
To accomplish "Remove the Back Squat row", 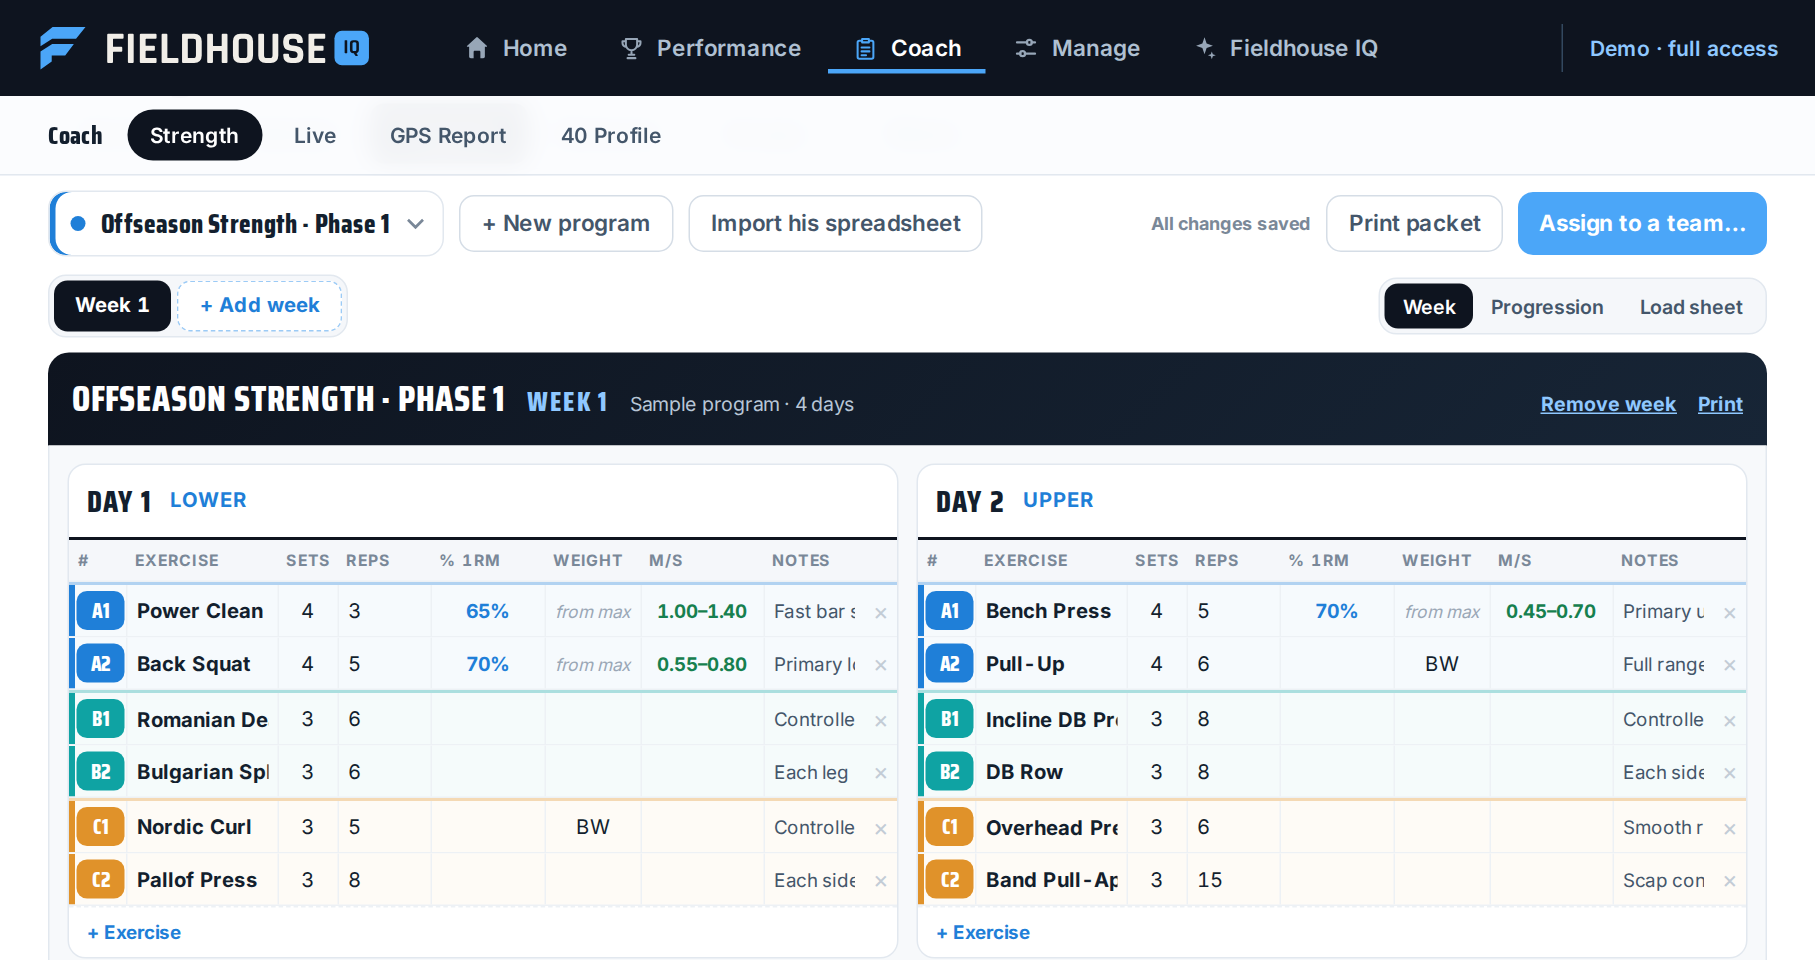I will point(881,665).
